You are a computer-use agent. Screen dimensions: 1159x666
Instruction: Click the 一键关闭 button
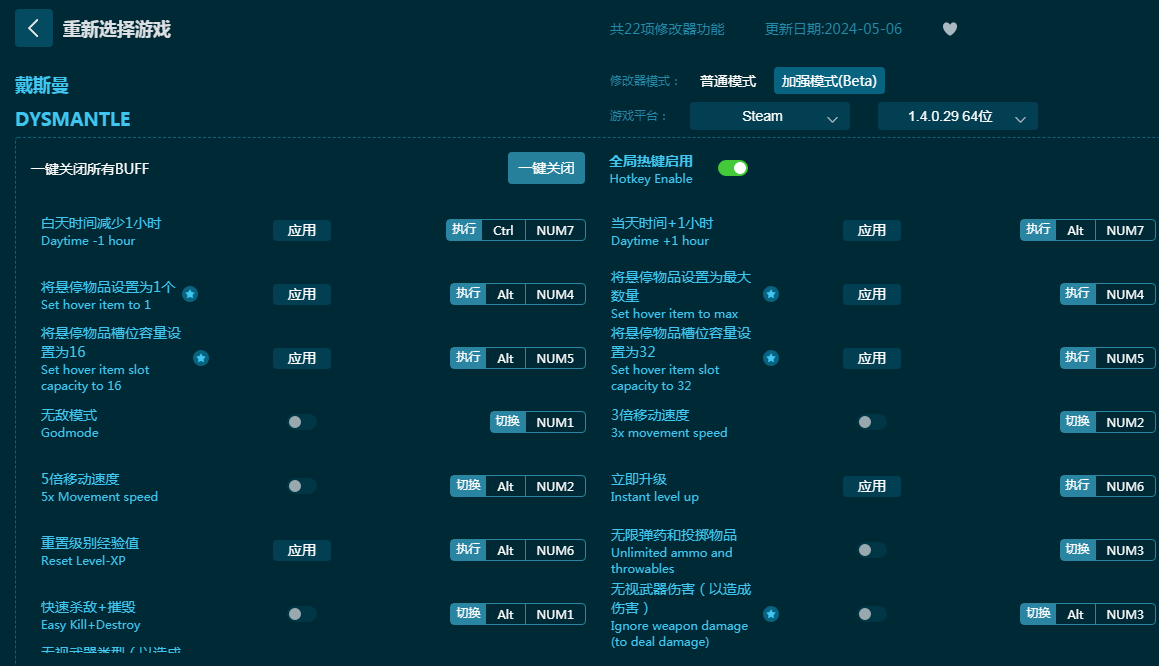click(546, 169)
